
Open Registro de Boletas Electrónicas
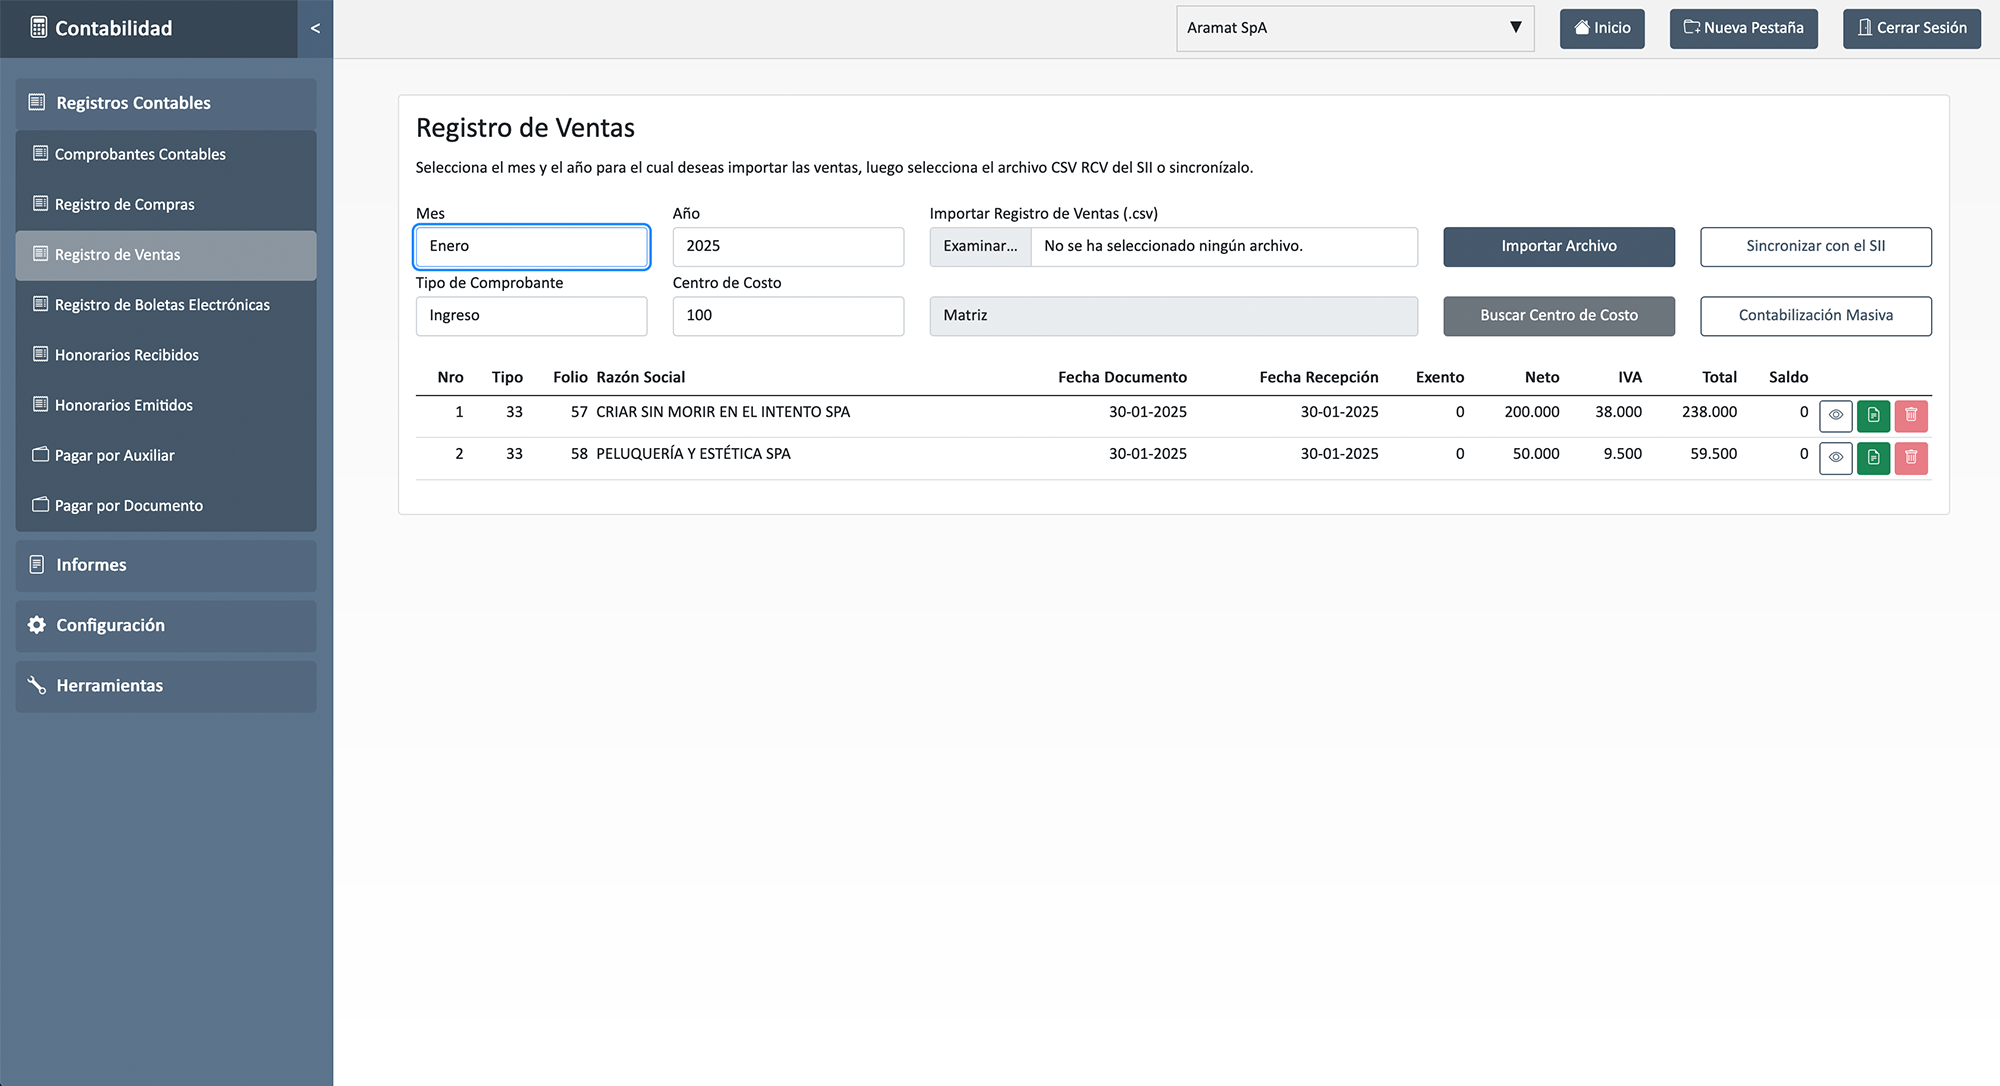162,305
